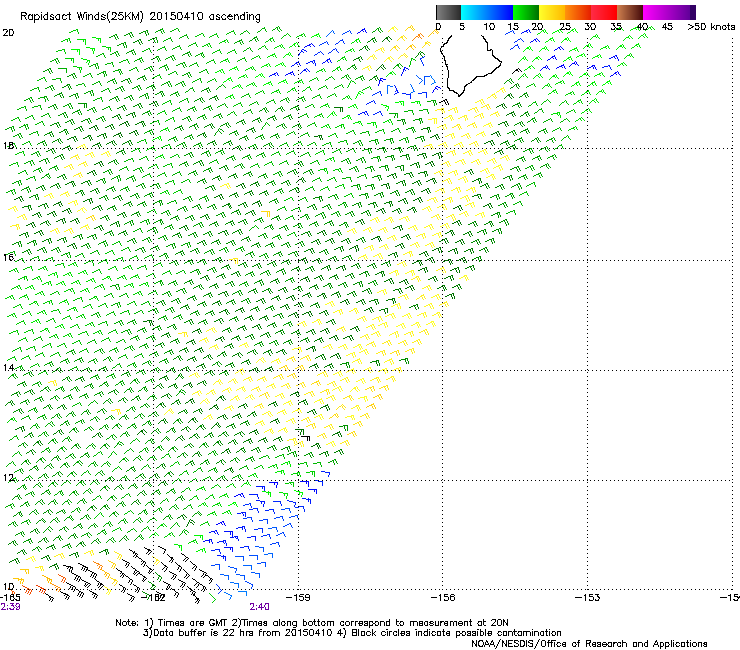
Task: Click the dark purple over-50 knots legend segment
Action: tap(693, 12)
